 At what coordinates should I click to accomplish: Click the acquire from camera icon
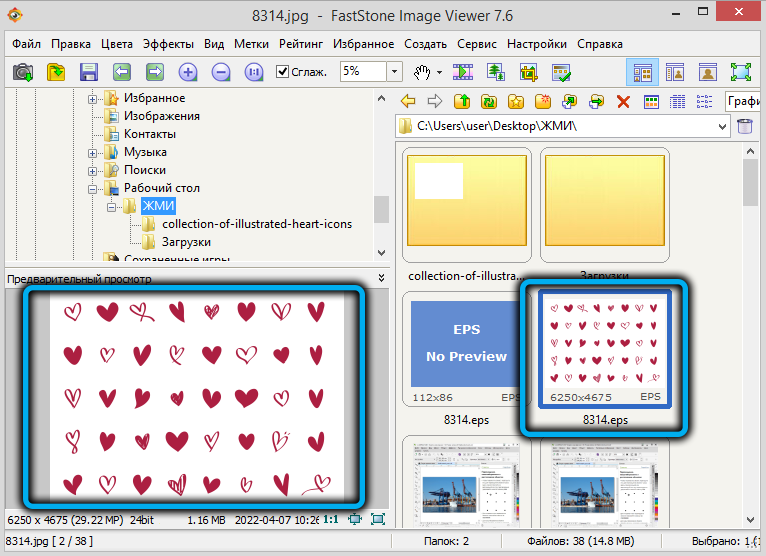pyautogui.click(x=23, y=72)
